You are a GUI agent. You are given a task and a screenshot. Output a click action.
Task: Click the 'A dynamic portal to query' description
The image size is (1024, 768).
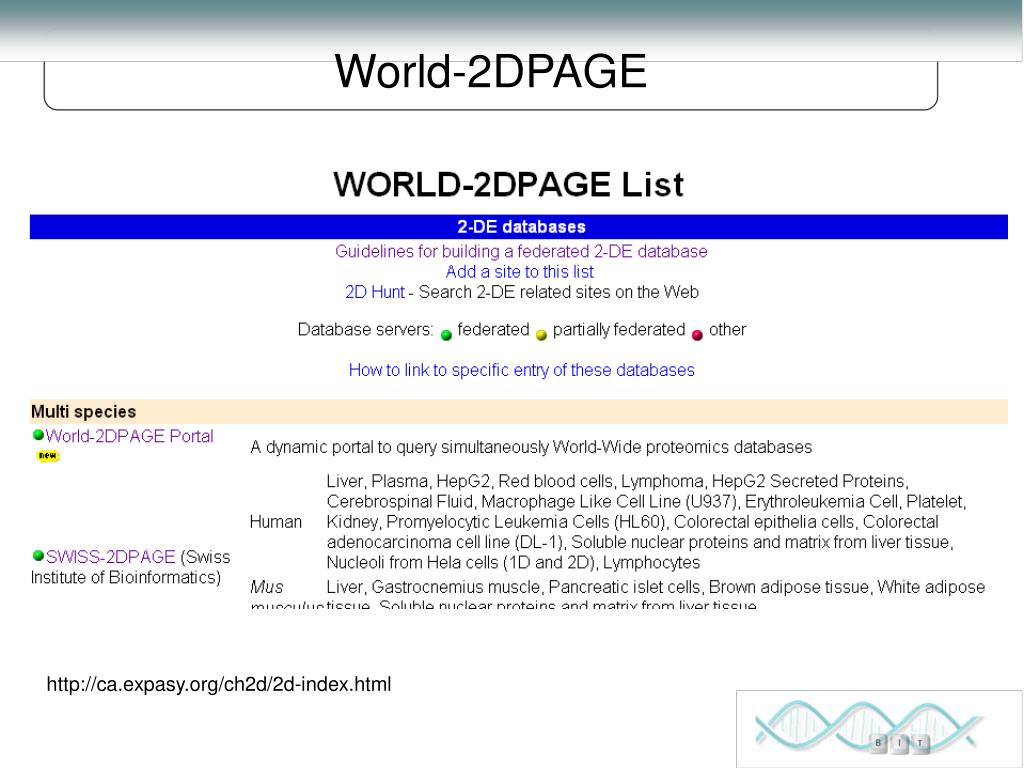(x=531, y=447)
